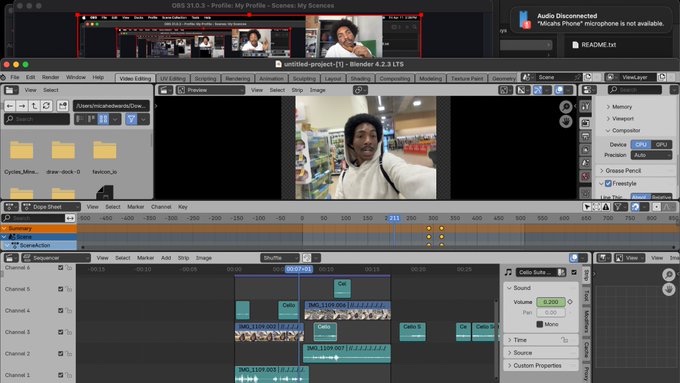Refresh the file browser list
680x383 pixels.
click(46, 105)
